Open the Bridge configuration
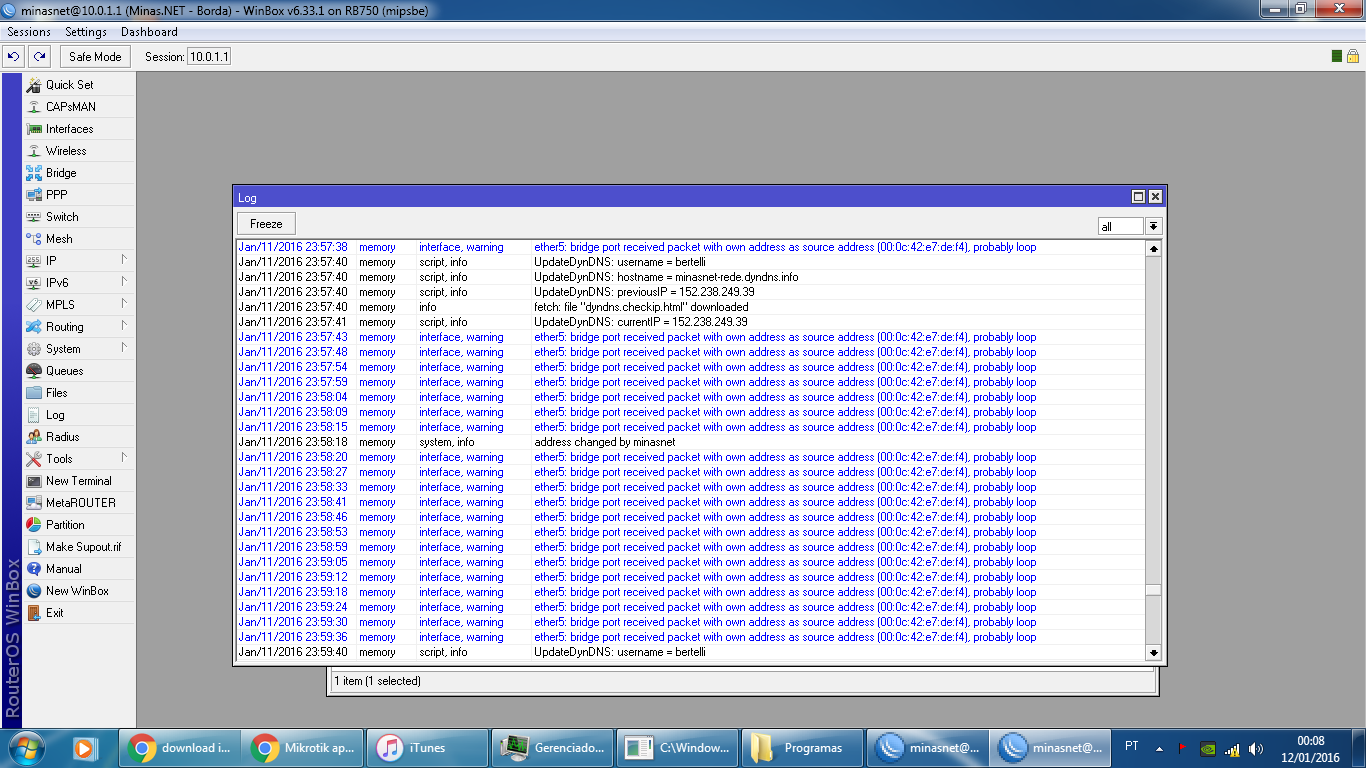This screenshot has height=768, width=1366. point(79,173)
